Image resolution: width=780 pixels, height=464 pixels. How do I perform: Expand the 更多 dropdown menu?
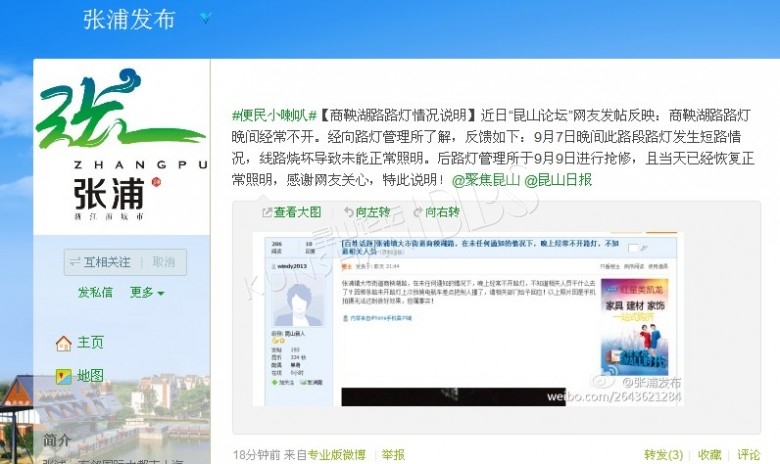[x=147, y=293]
